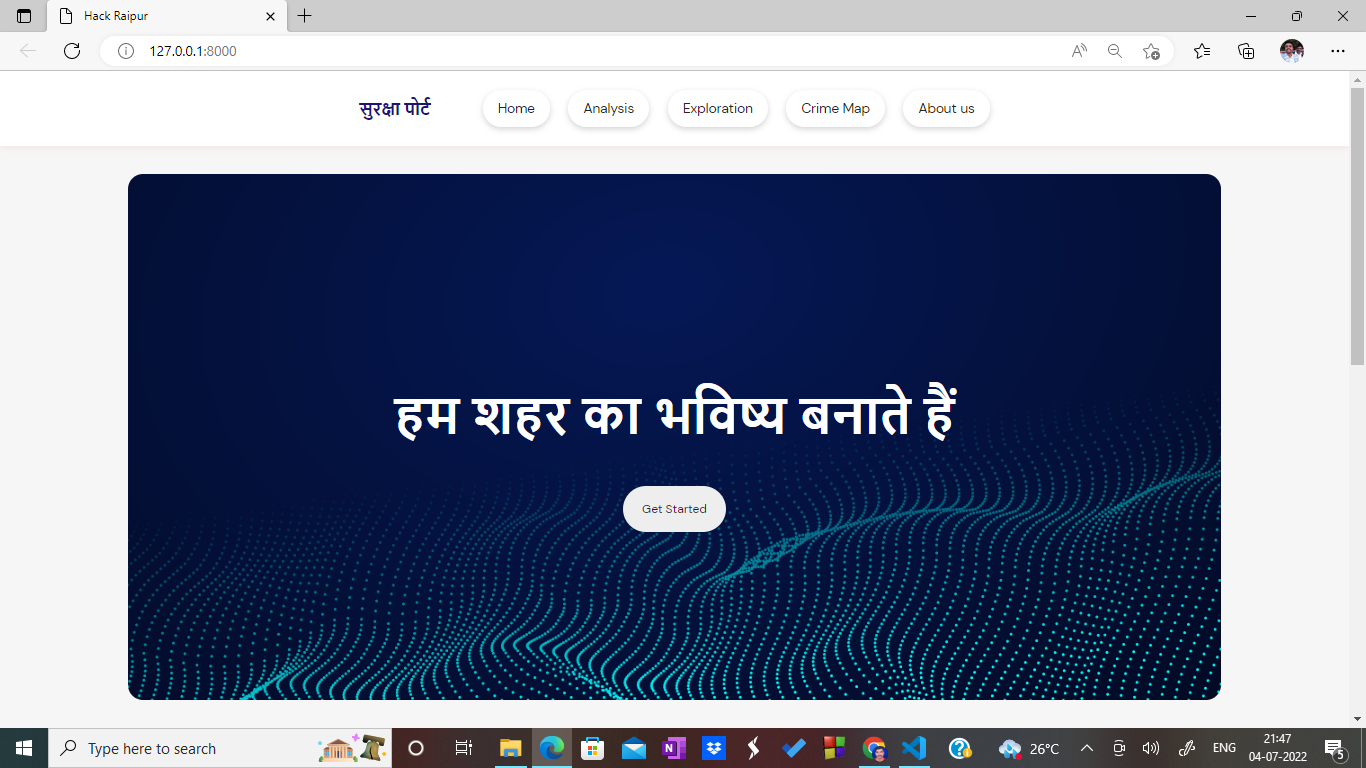Go to the Analysis page
The height and width of the screenshot is (768, 1366).
[x=609, y=109]
